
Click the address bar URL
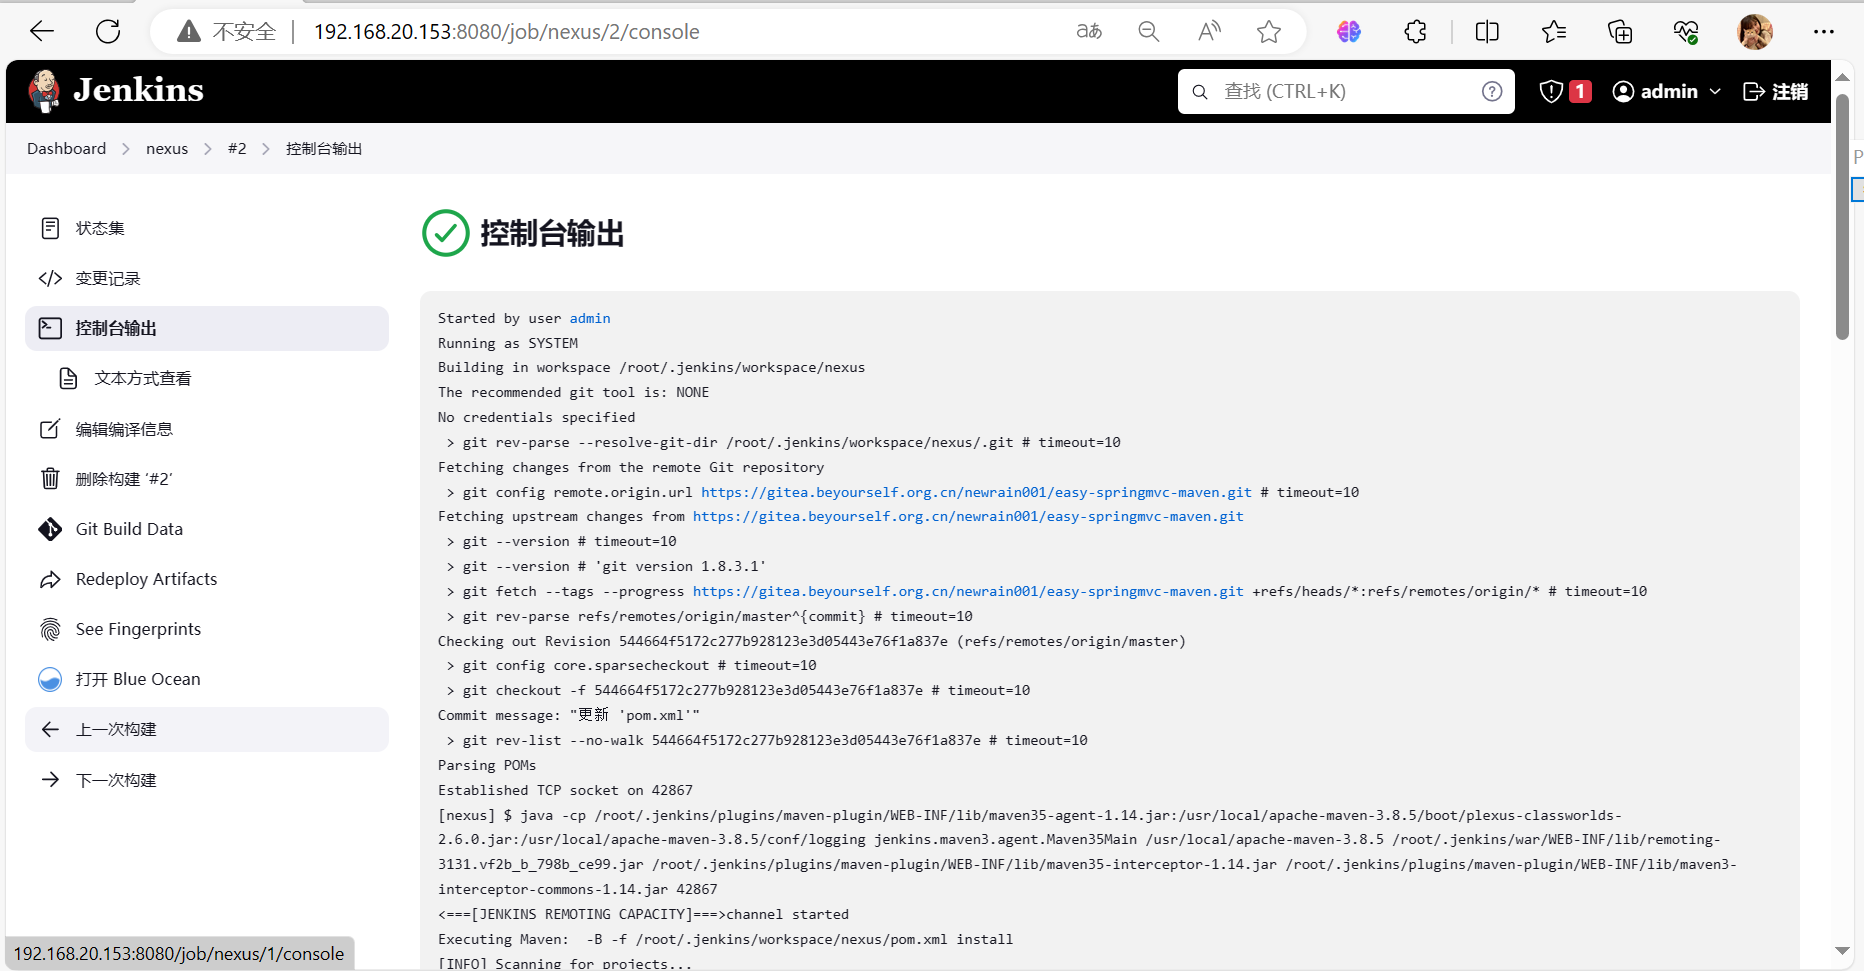pyautogui.click(x=507, y=31)
